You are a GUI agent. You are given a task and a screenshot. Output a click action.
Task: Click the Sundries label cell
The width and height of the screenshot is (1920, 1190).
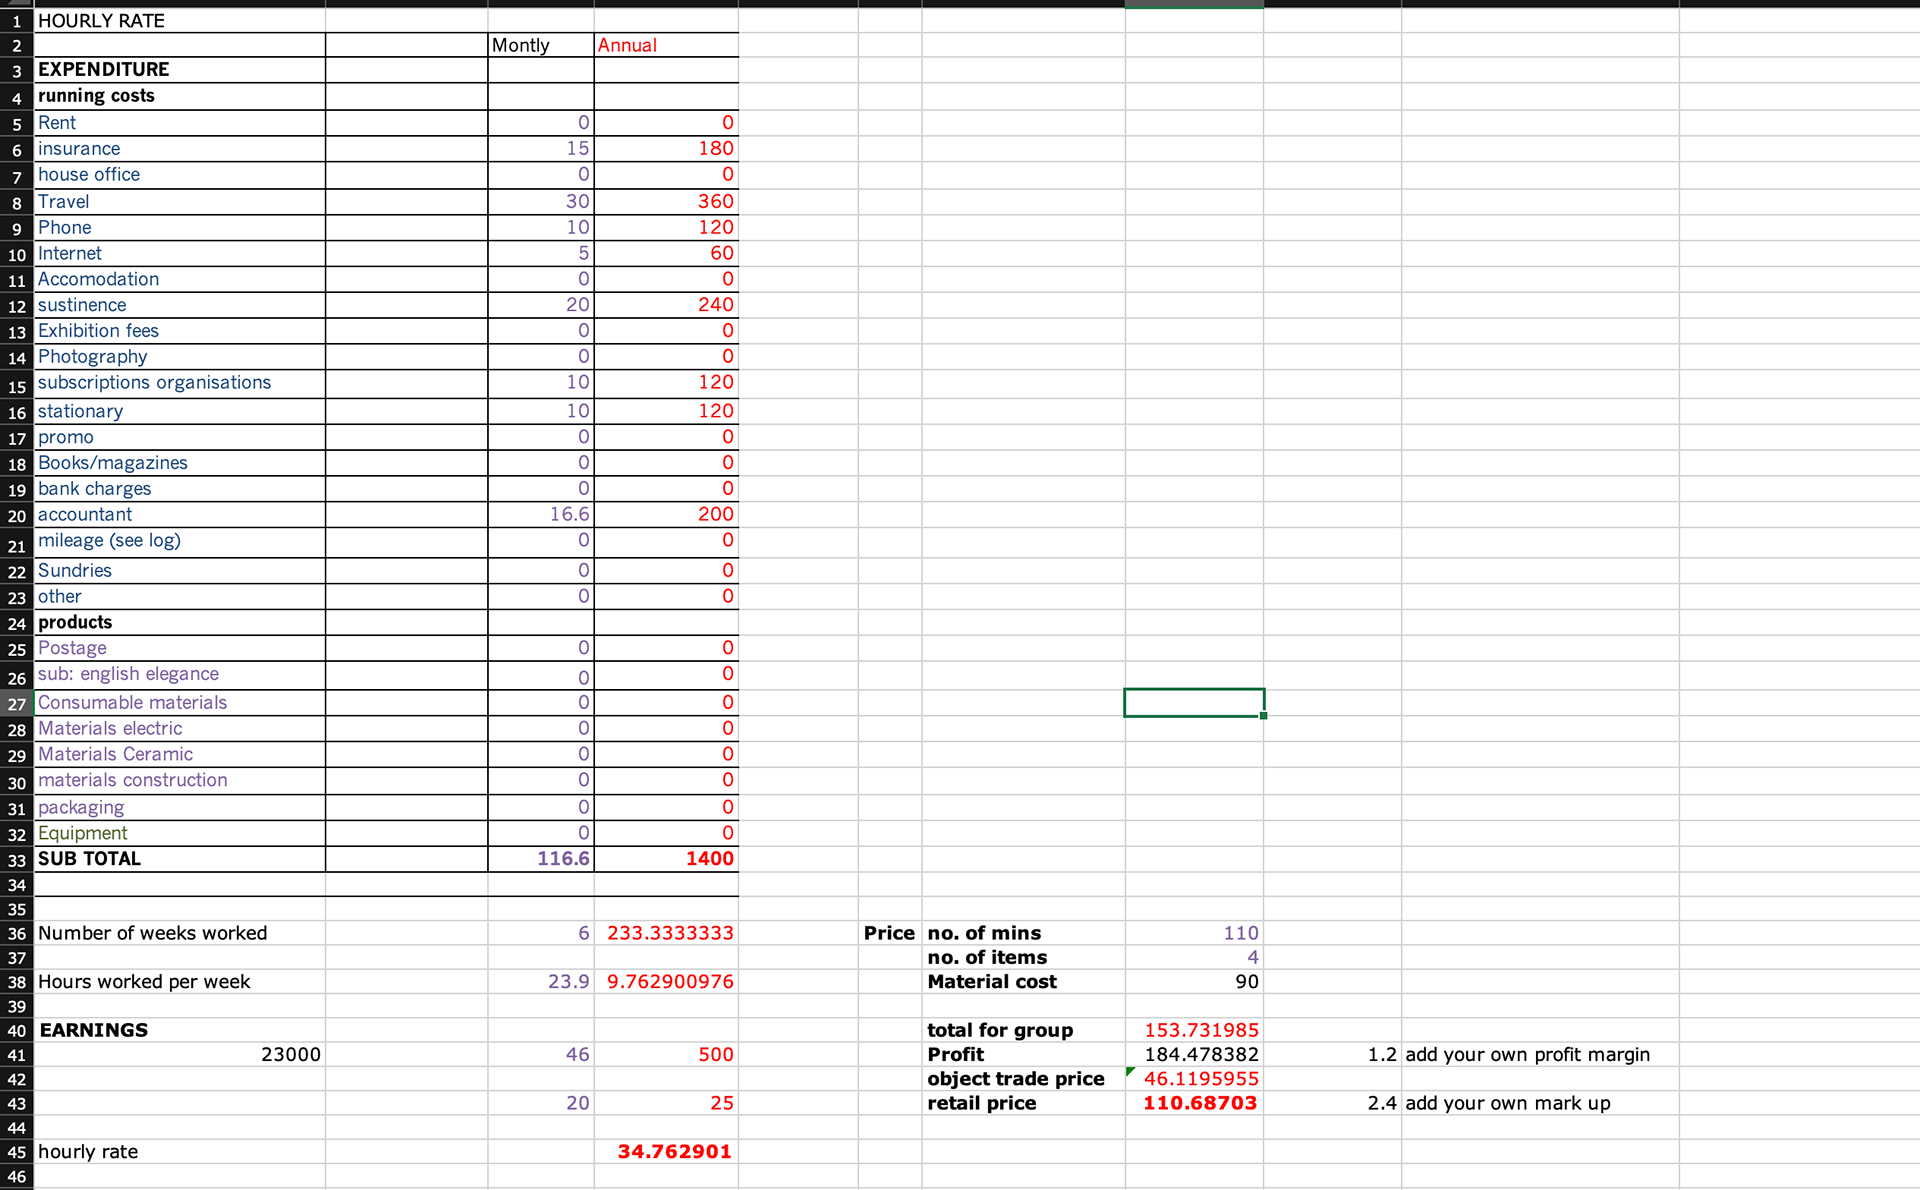pos(180,571)
